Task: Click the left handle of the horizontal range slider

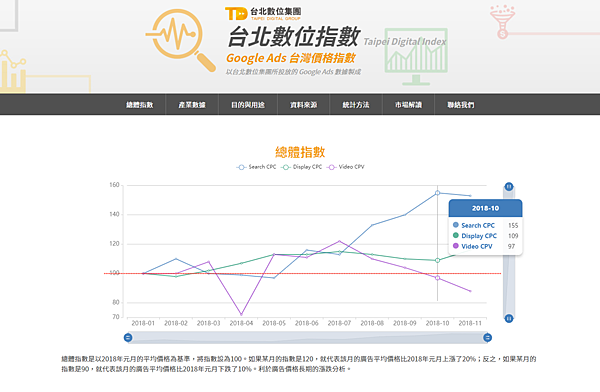Action: pos(128,338)
